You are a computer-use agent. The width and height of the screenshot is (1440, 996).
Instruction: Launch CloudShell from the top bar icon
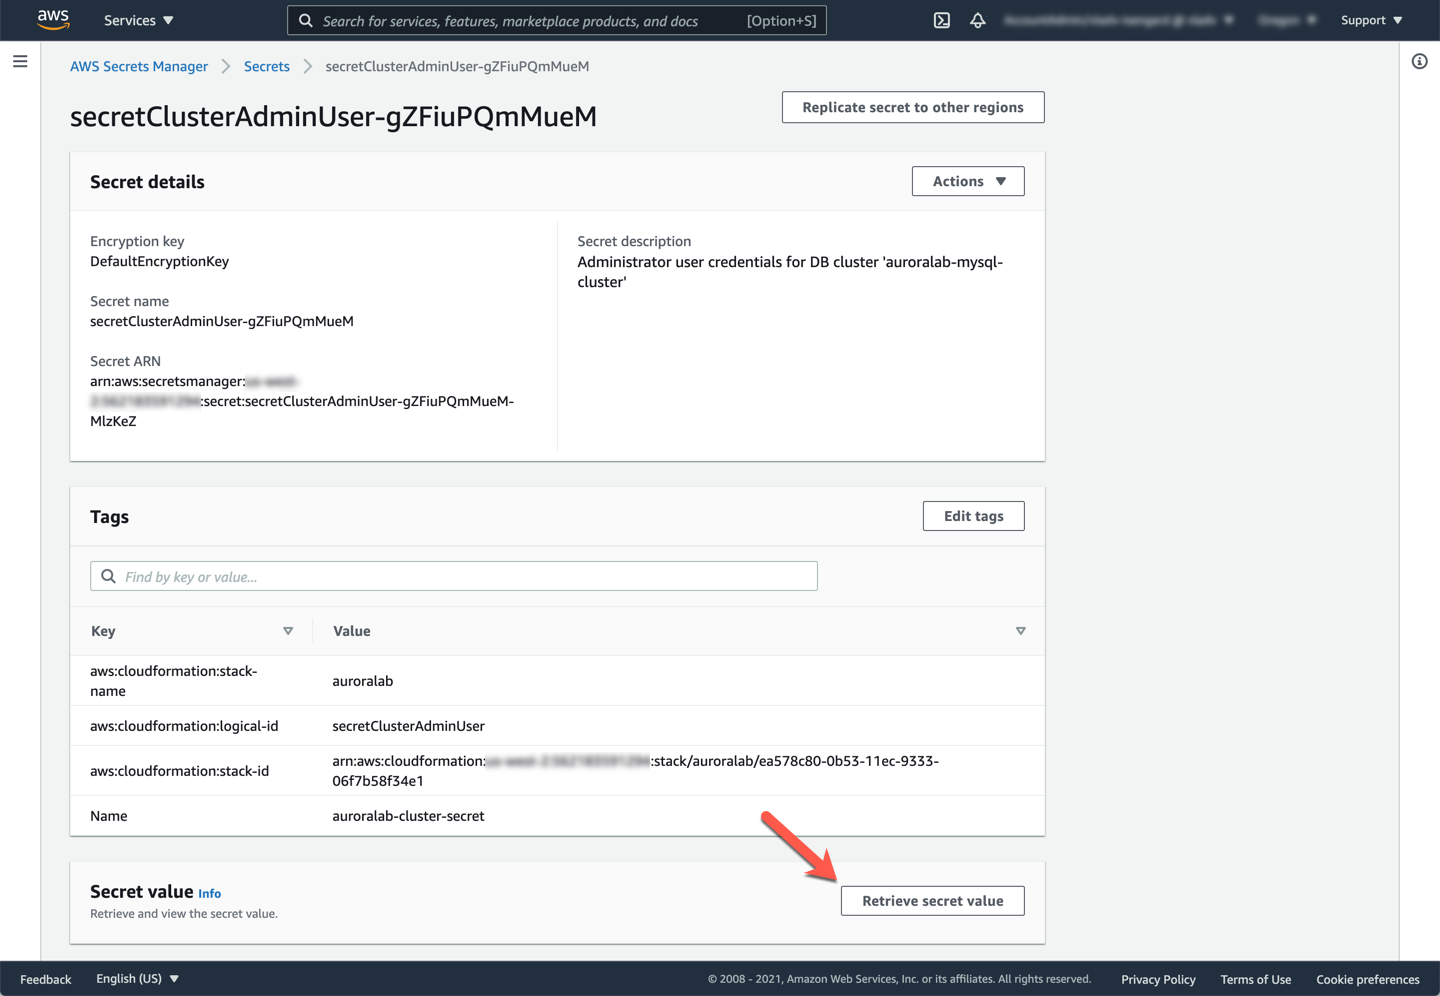(x=941, y=20)
